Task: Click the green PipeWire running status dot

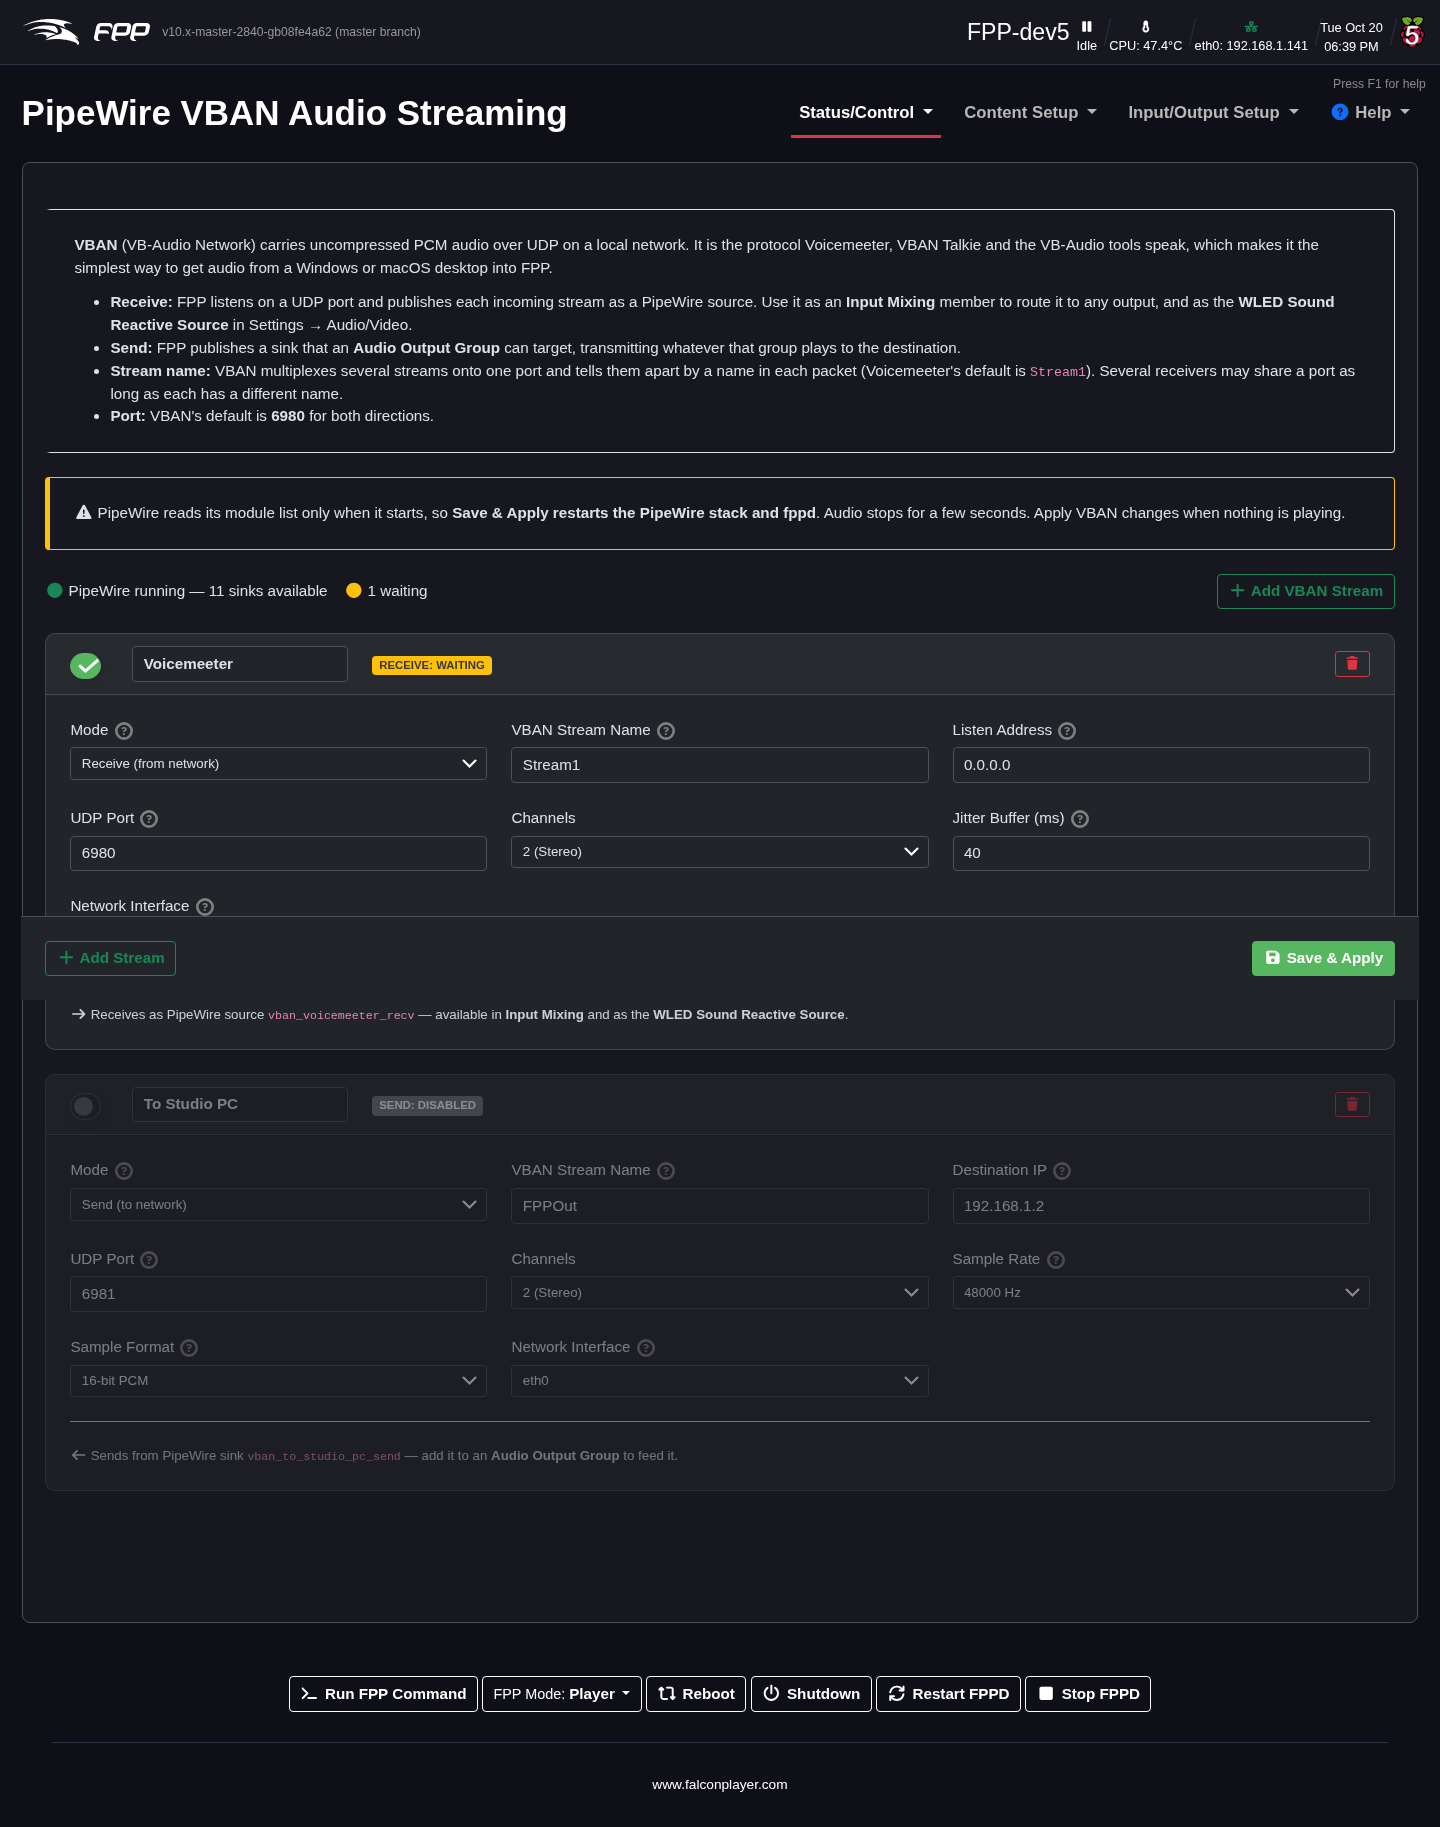Action: 55,590
